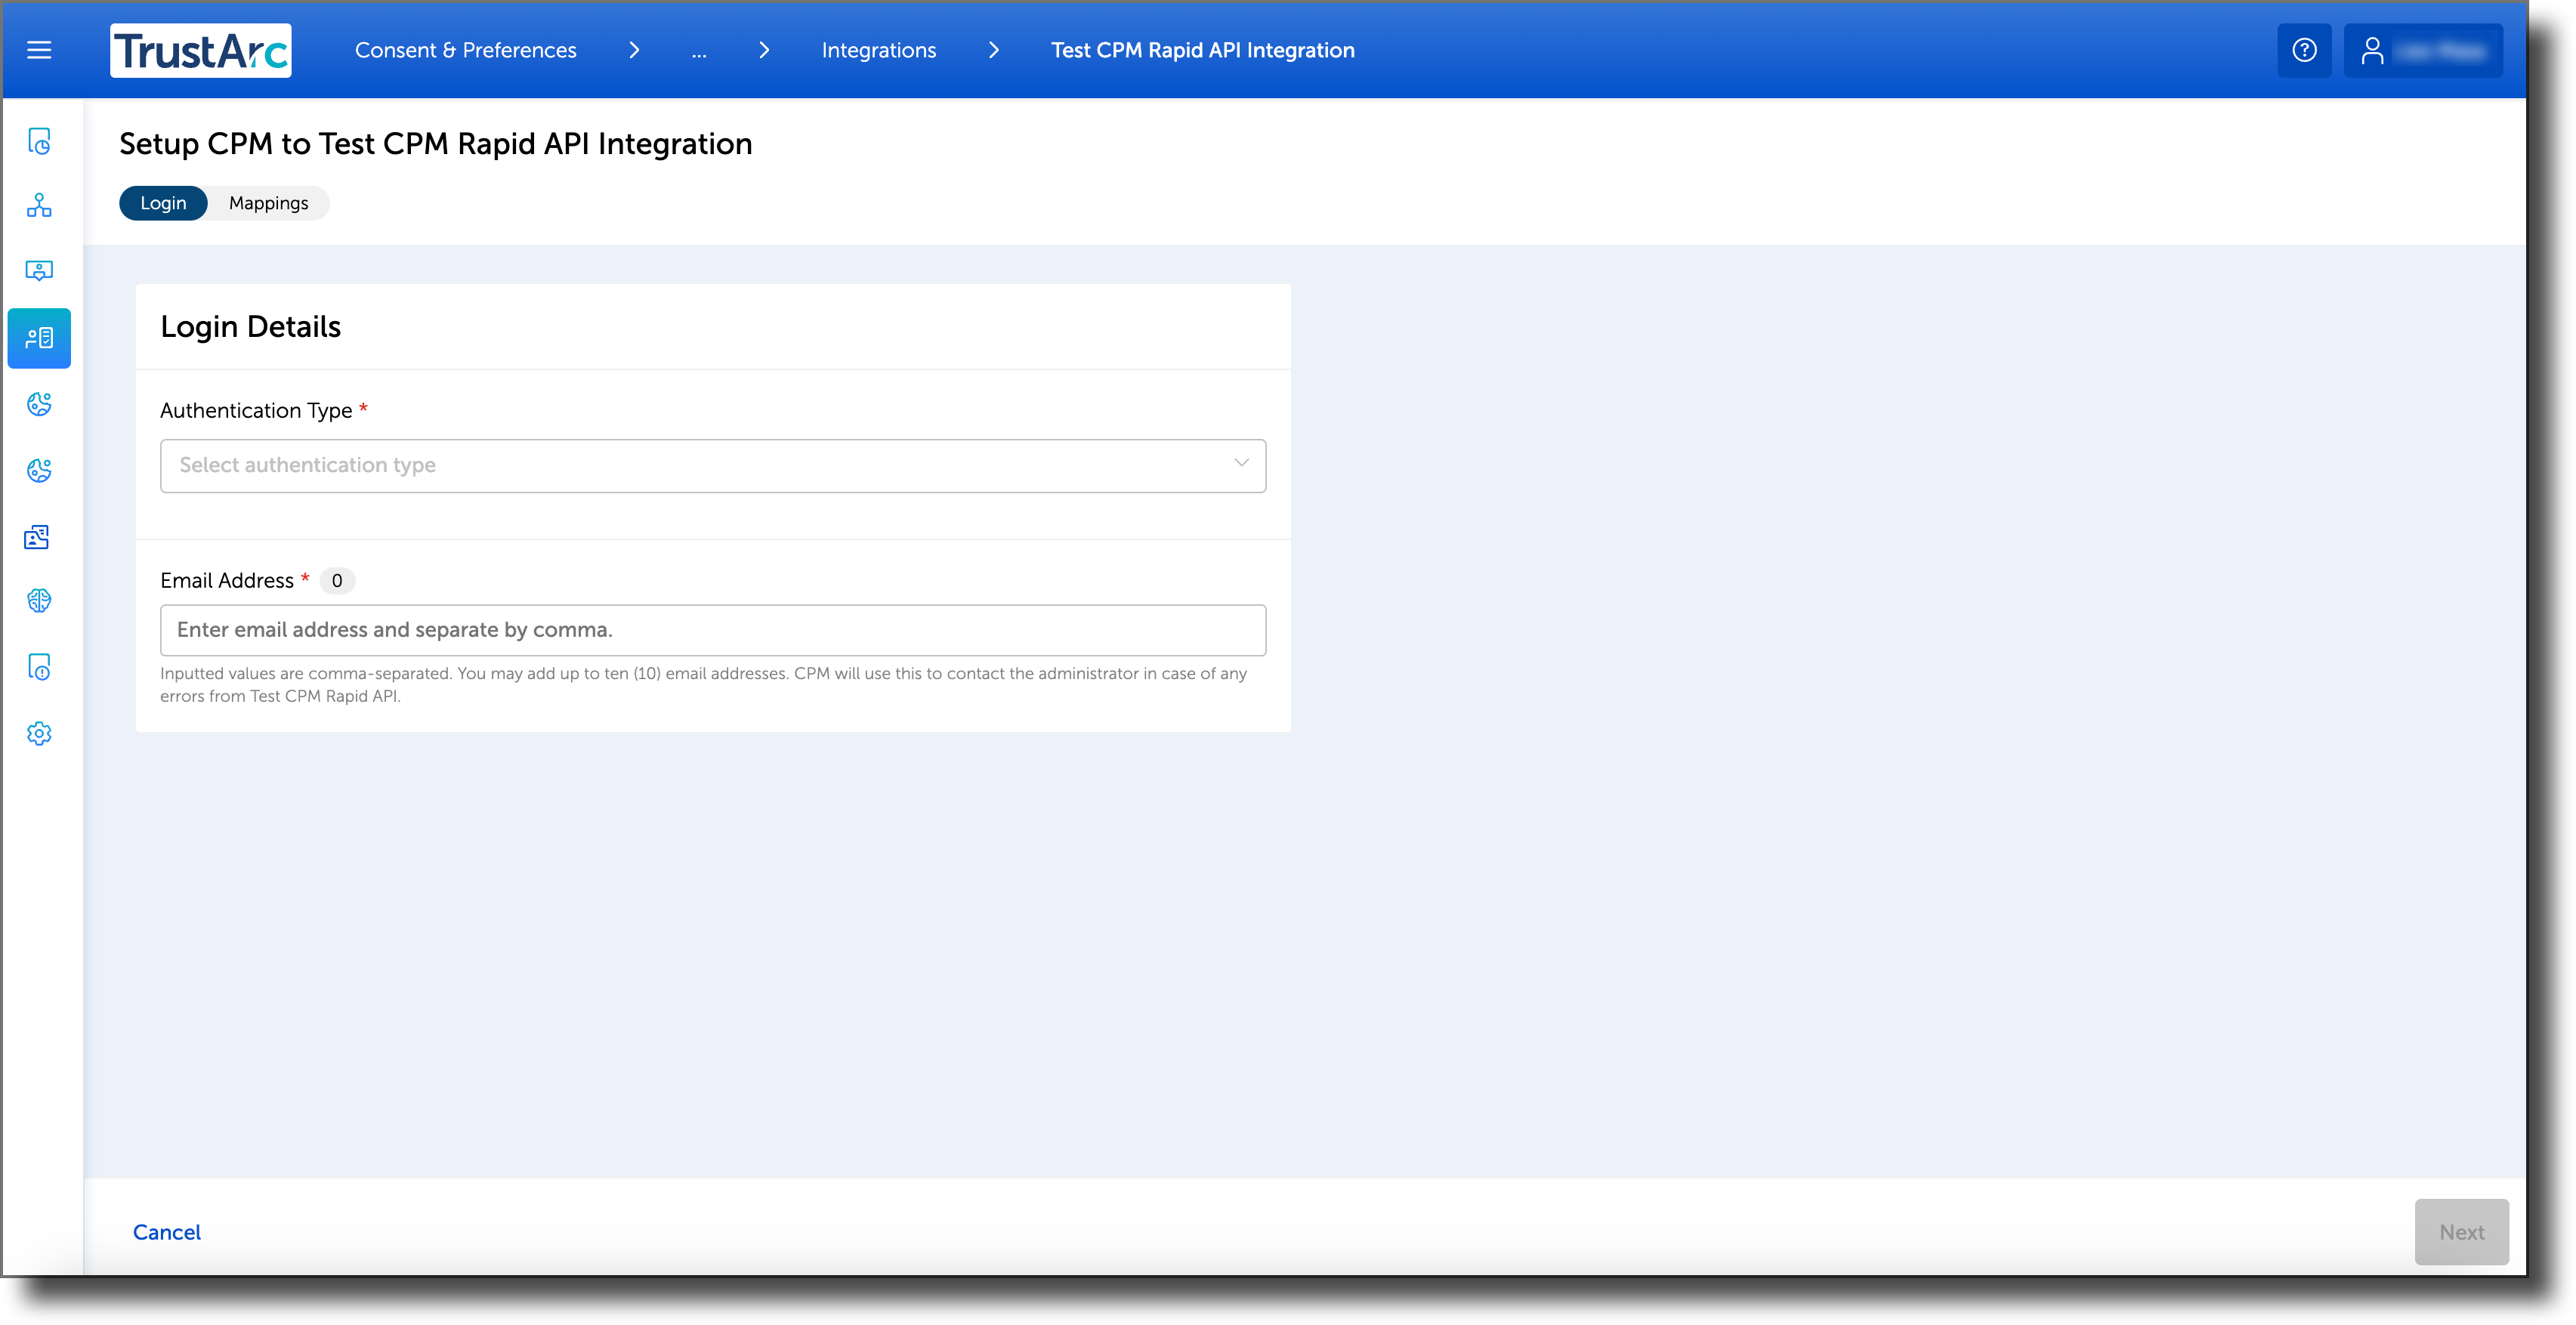Image resolution: width=2576 pixels, height=1325 pixels.
Task: Switch to the Mappings tab
Action: pos(268,203)
